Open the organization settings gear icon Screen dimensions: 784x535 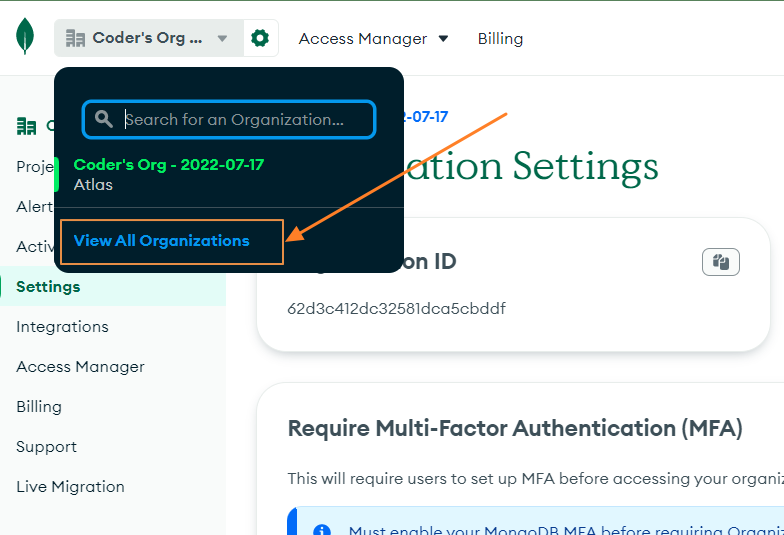[260, 38]
